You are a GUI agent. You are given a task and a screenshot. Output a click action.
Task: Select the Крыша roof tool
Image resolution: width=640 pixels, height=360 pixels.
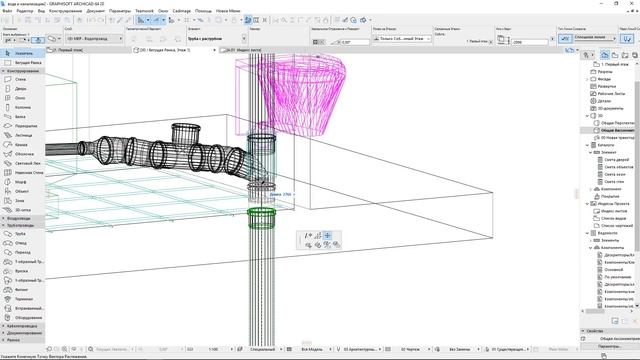[x=22, y=144]
